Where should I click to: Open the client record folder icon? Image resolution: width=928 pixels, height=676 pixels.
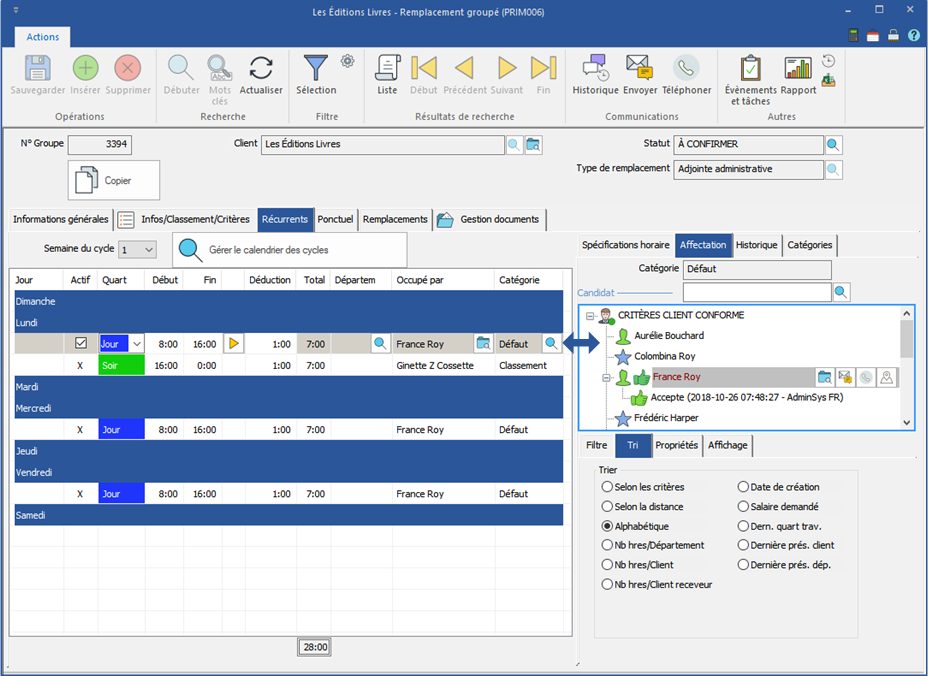pyautogui.click(x=533, y=144)
